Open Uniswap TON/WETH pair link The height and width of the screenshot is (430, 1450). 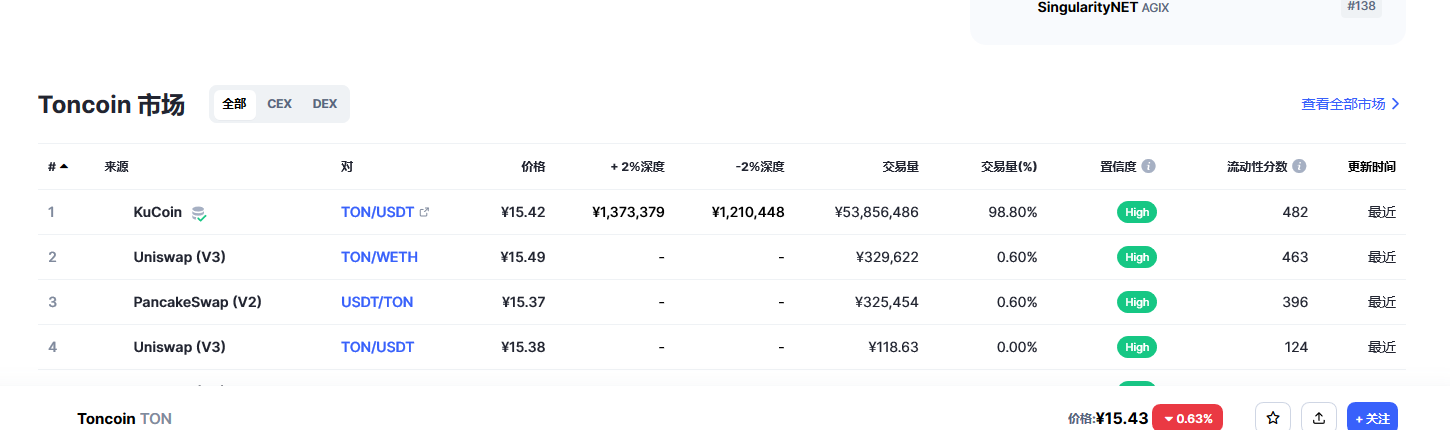point(379,257)
